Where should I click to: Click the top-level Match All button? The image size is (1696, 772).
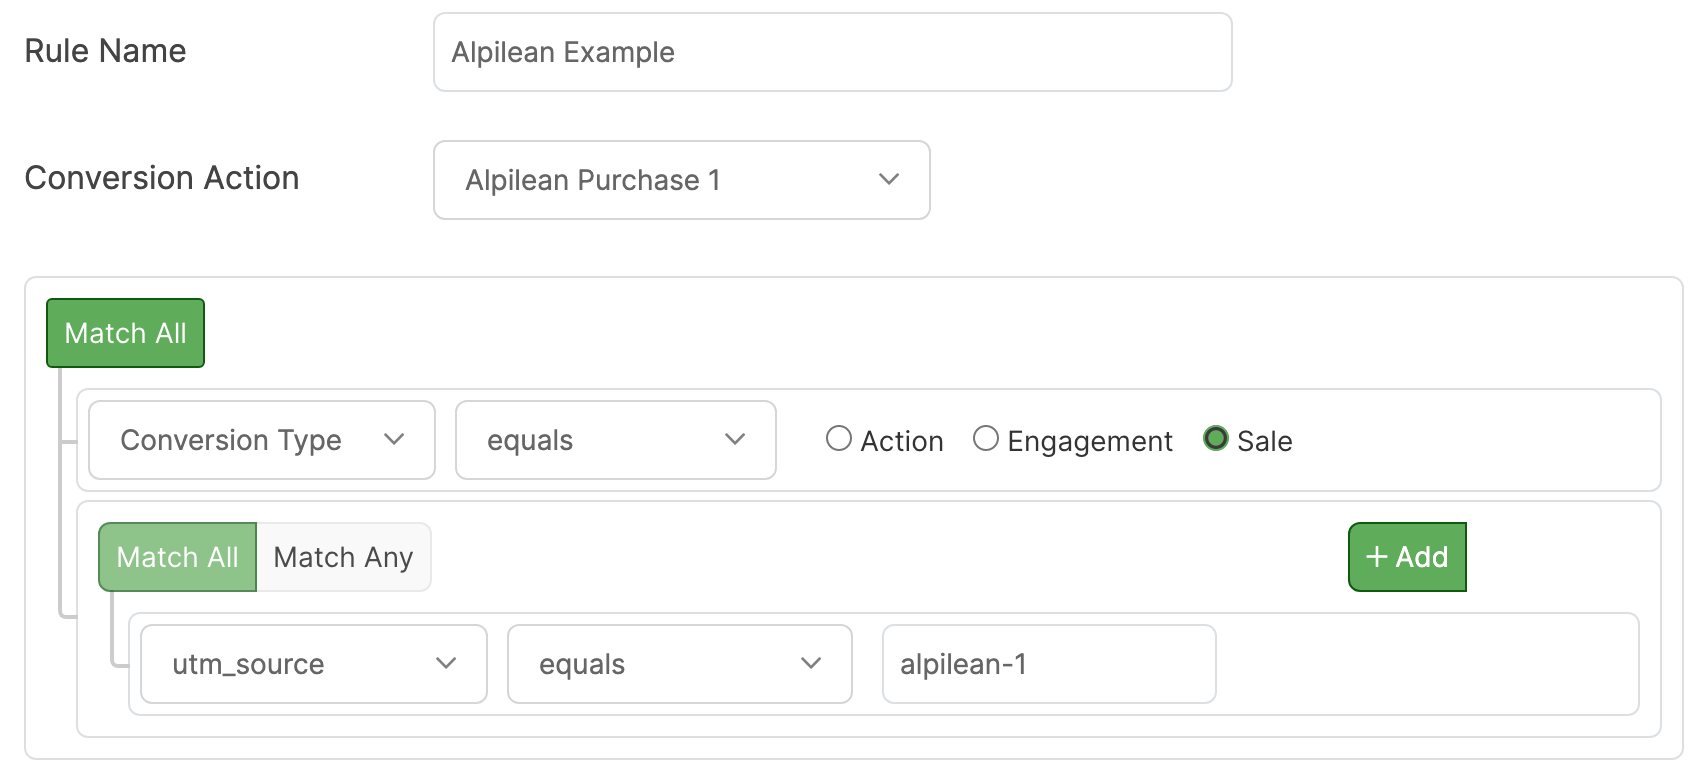tap(125, 333)
